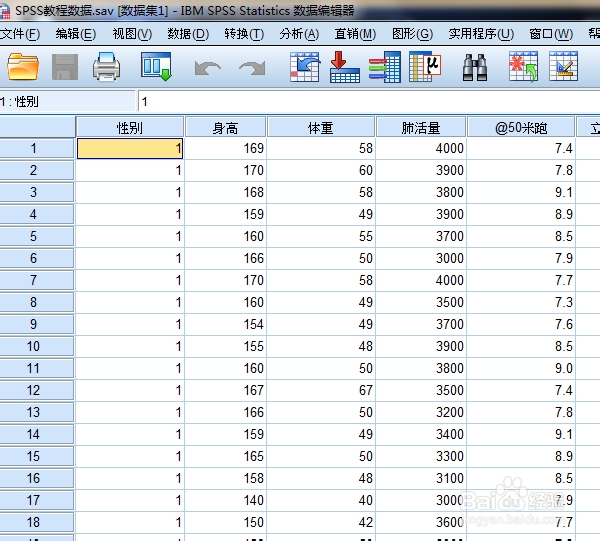
Task: Click the Go to case icon
Action: tap(305, 67)
